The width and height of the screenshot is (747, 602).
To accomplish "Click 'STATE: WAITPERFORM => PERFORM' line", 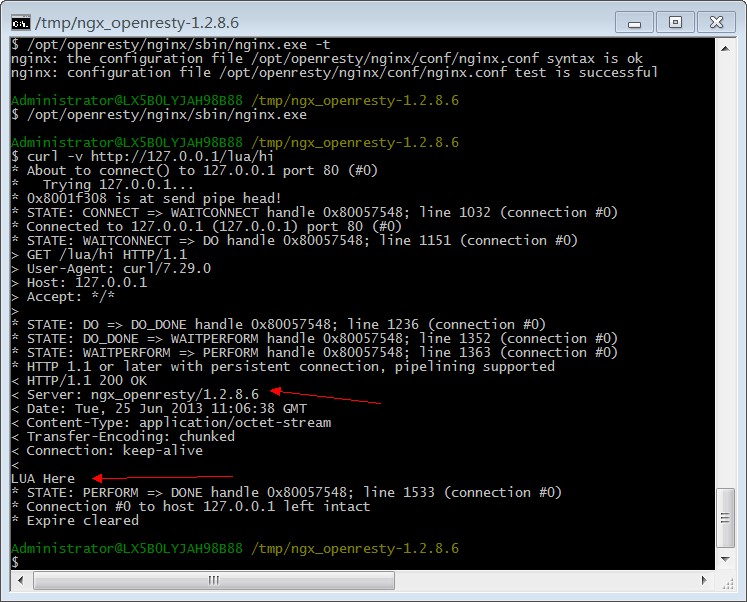I will point(314,353).
